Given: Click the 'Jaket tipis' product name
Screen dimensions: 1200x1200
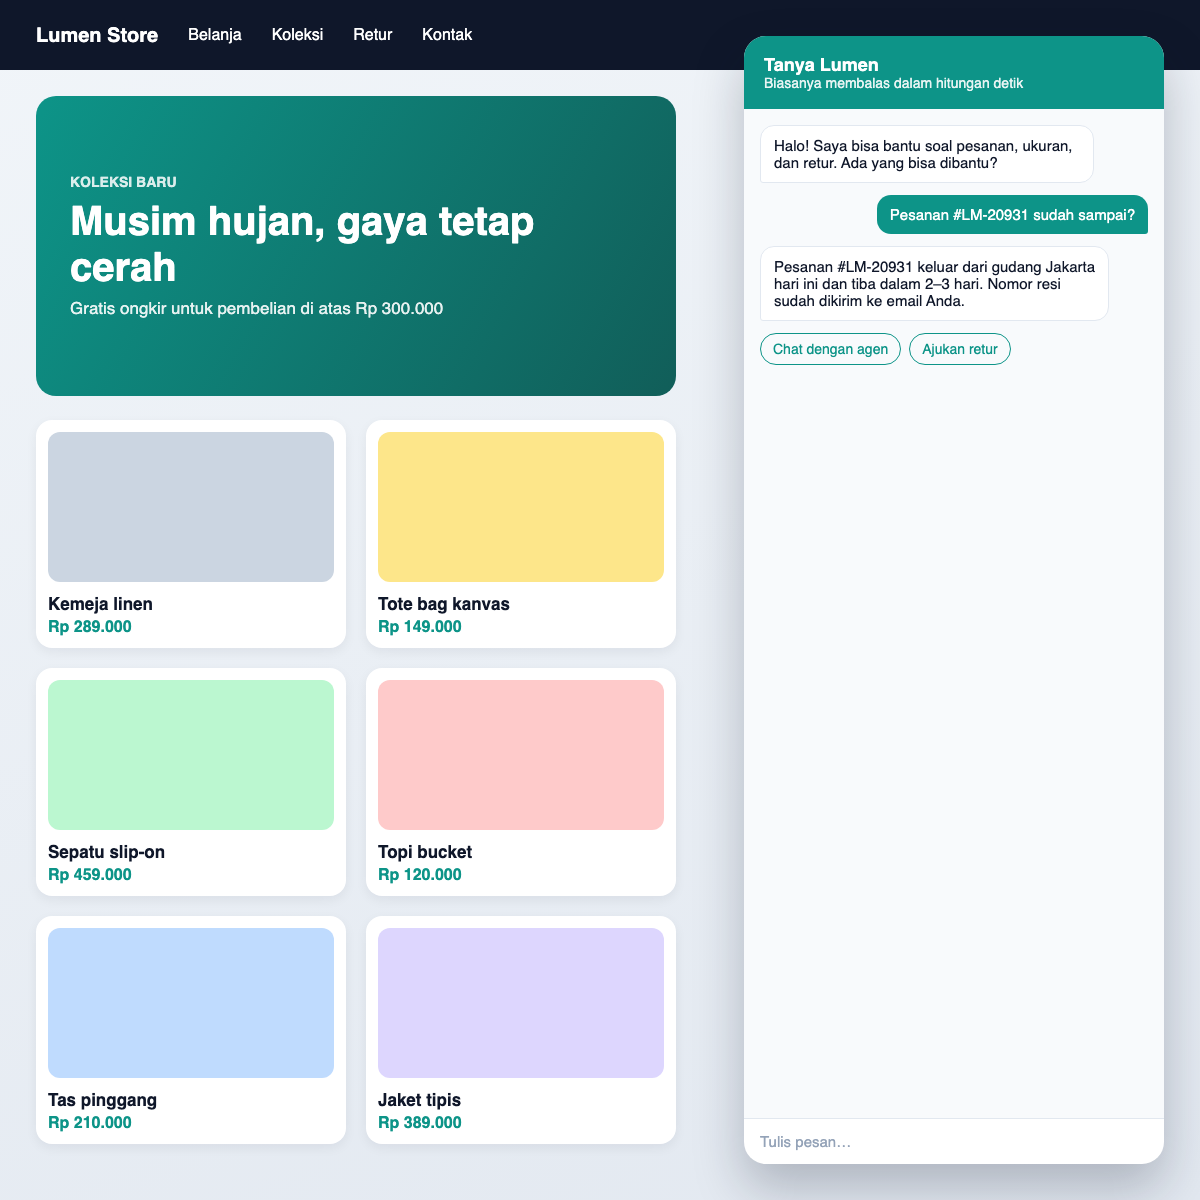Looking at the screenshot, I should [419, 1100].
